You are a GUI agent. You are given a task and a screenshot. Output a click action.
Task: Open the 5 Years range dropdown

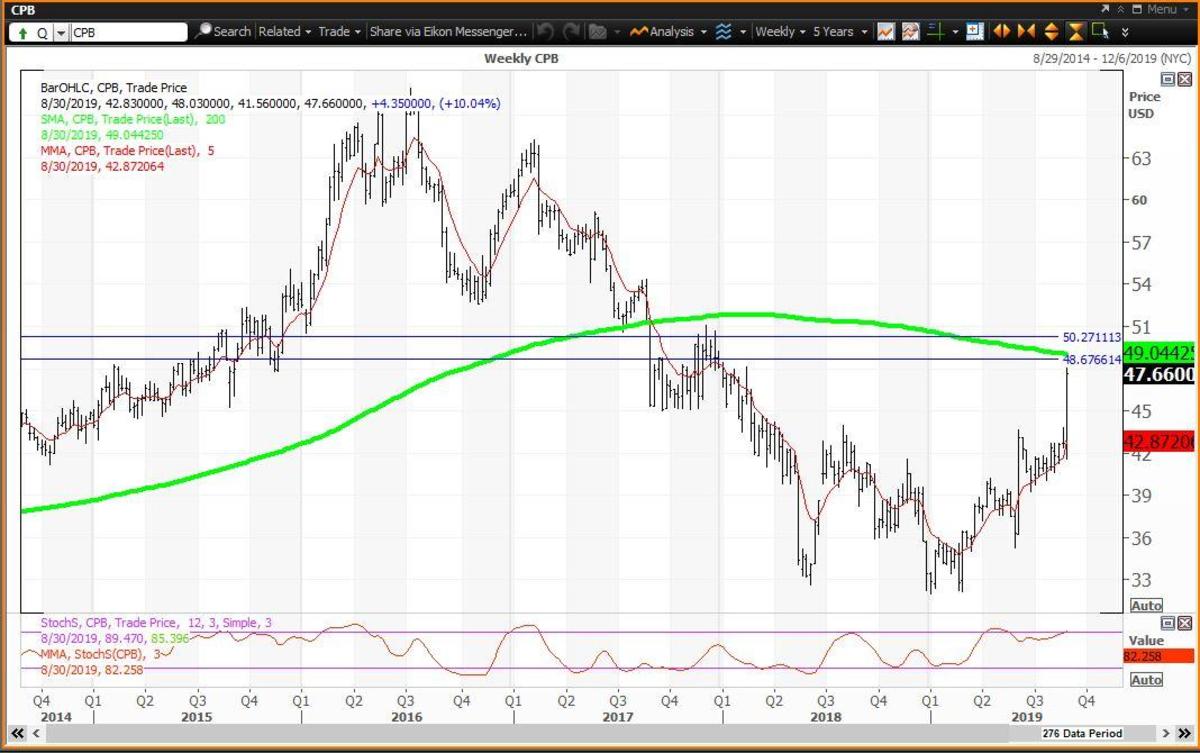tap(840, 32)
